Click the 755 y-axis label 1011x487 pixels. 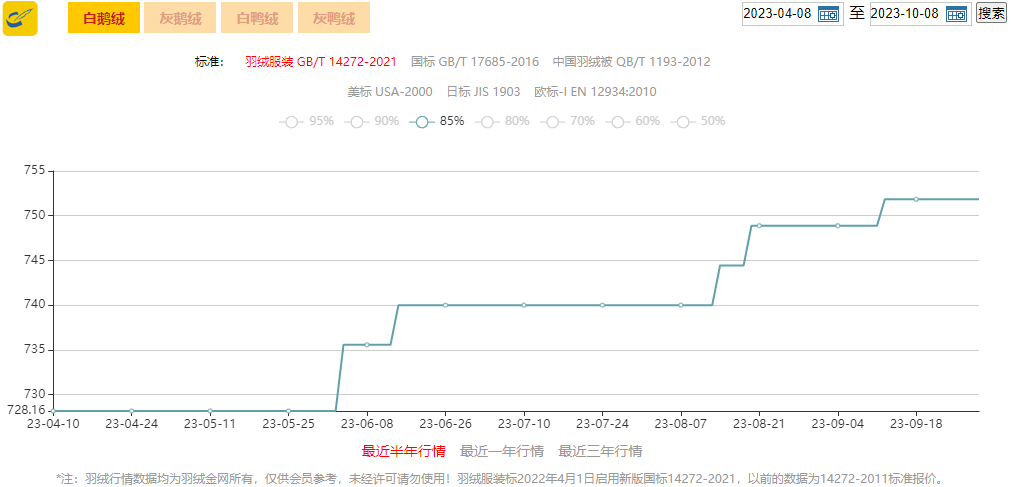click(35, 171)
